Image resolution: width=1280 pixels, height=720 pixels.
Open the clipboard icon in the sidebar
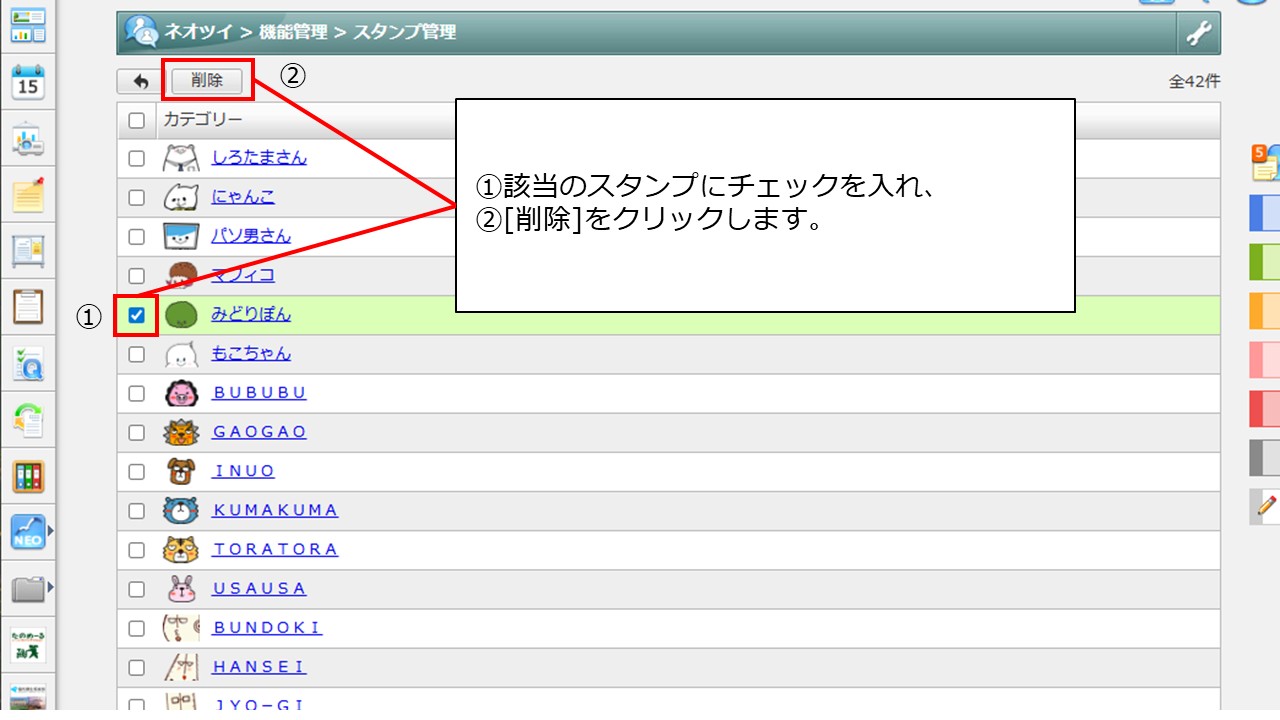(x=28, y=306)
